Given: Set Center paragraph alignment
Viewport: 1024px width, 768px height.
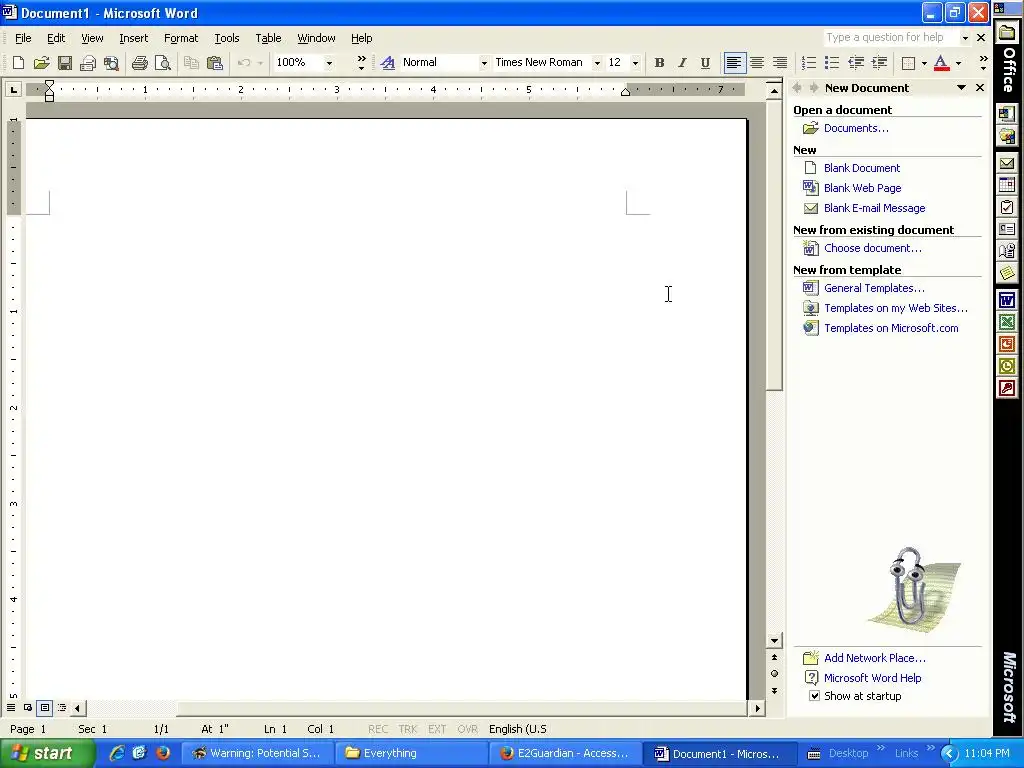Looking at the screenshot, I should coord(757,63).
